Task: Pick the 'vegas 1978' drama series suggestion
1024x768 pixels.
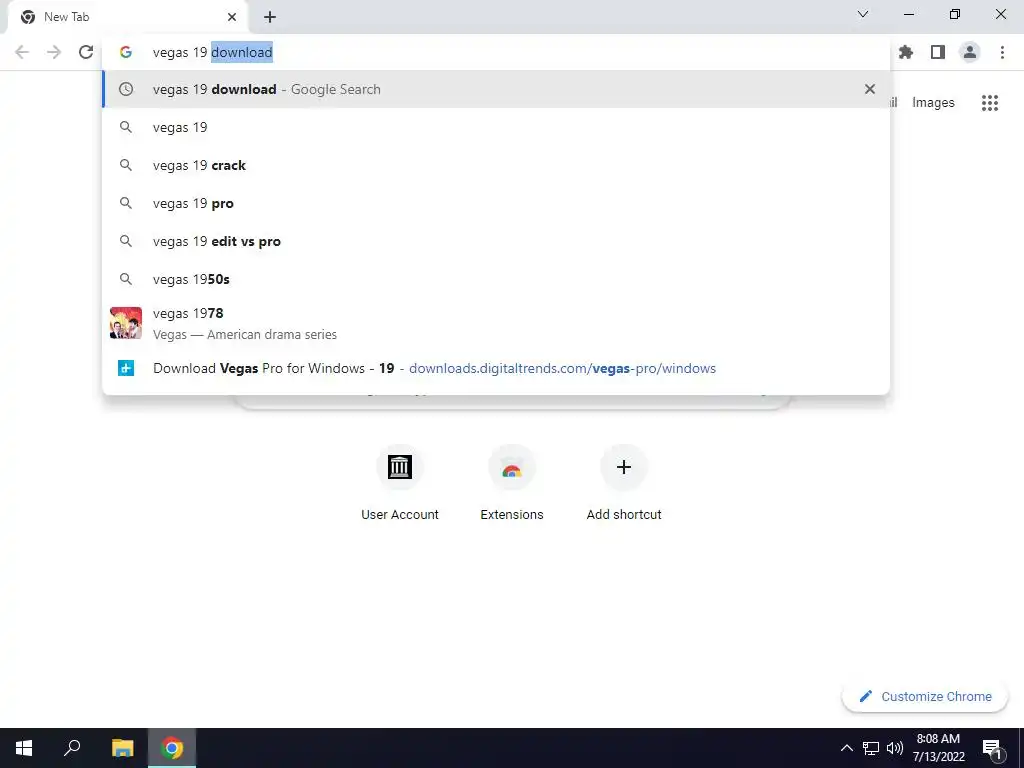Action: [496, 323]
